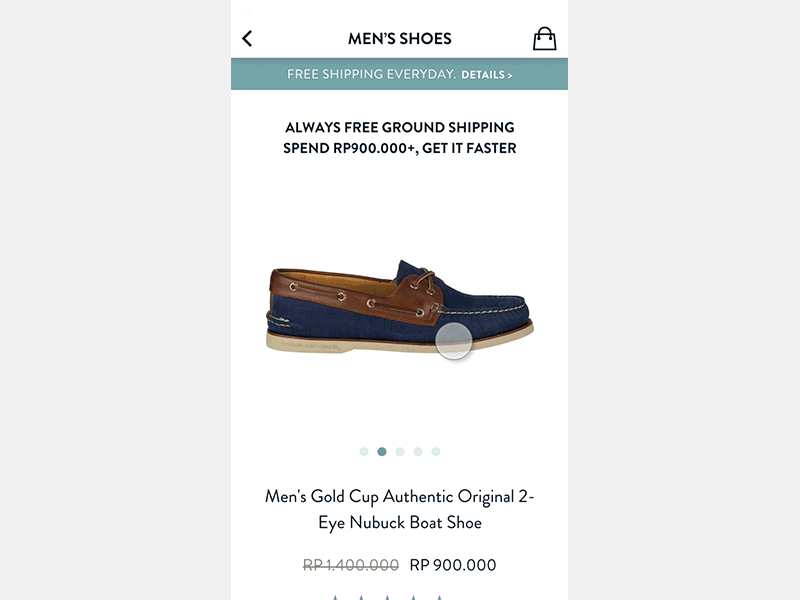Click the Free Shipping Everyday banner
Viewport: 800px width, 600px height.
[x=372, y=75]
